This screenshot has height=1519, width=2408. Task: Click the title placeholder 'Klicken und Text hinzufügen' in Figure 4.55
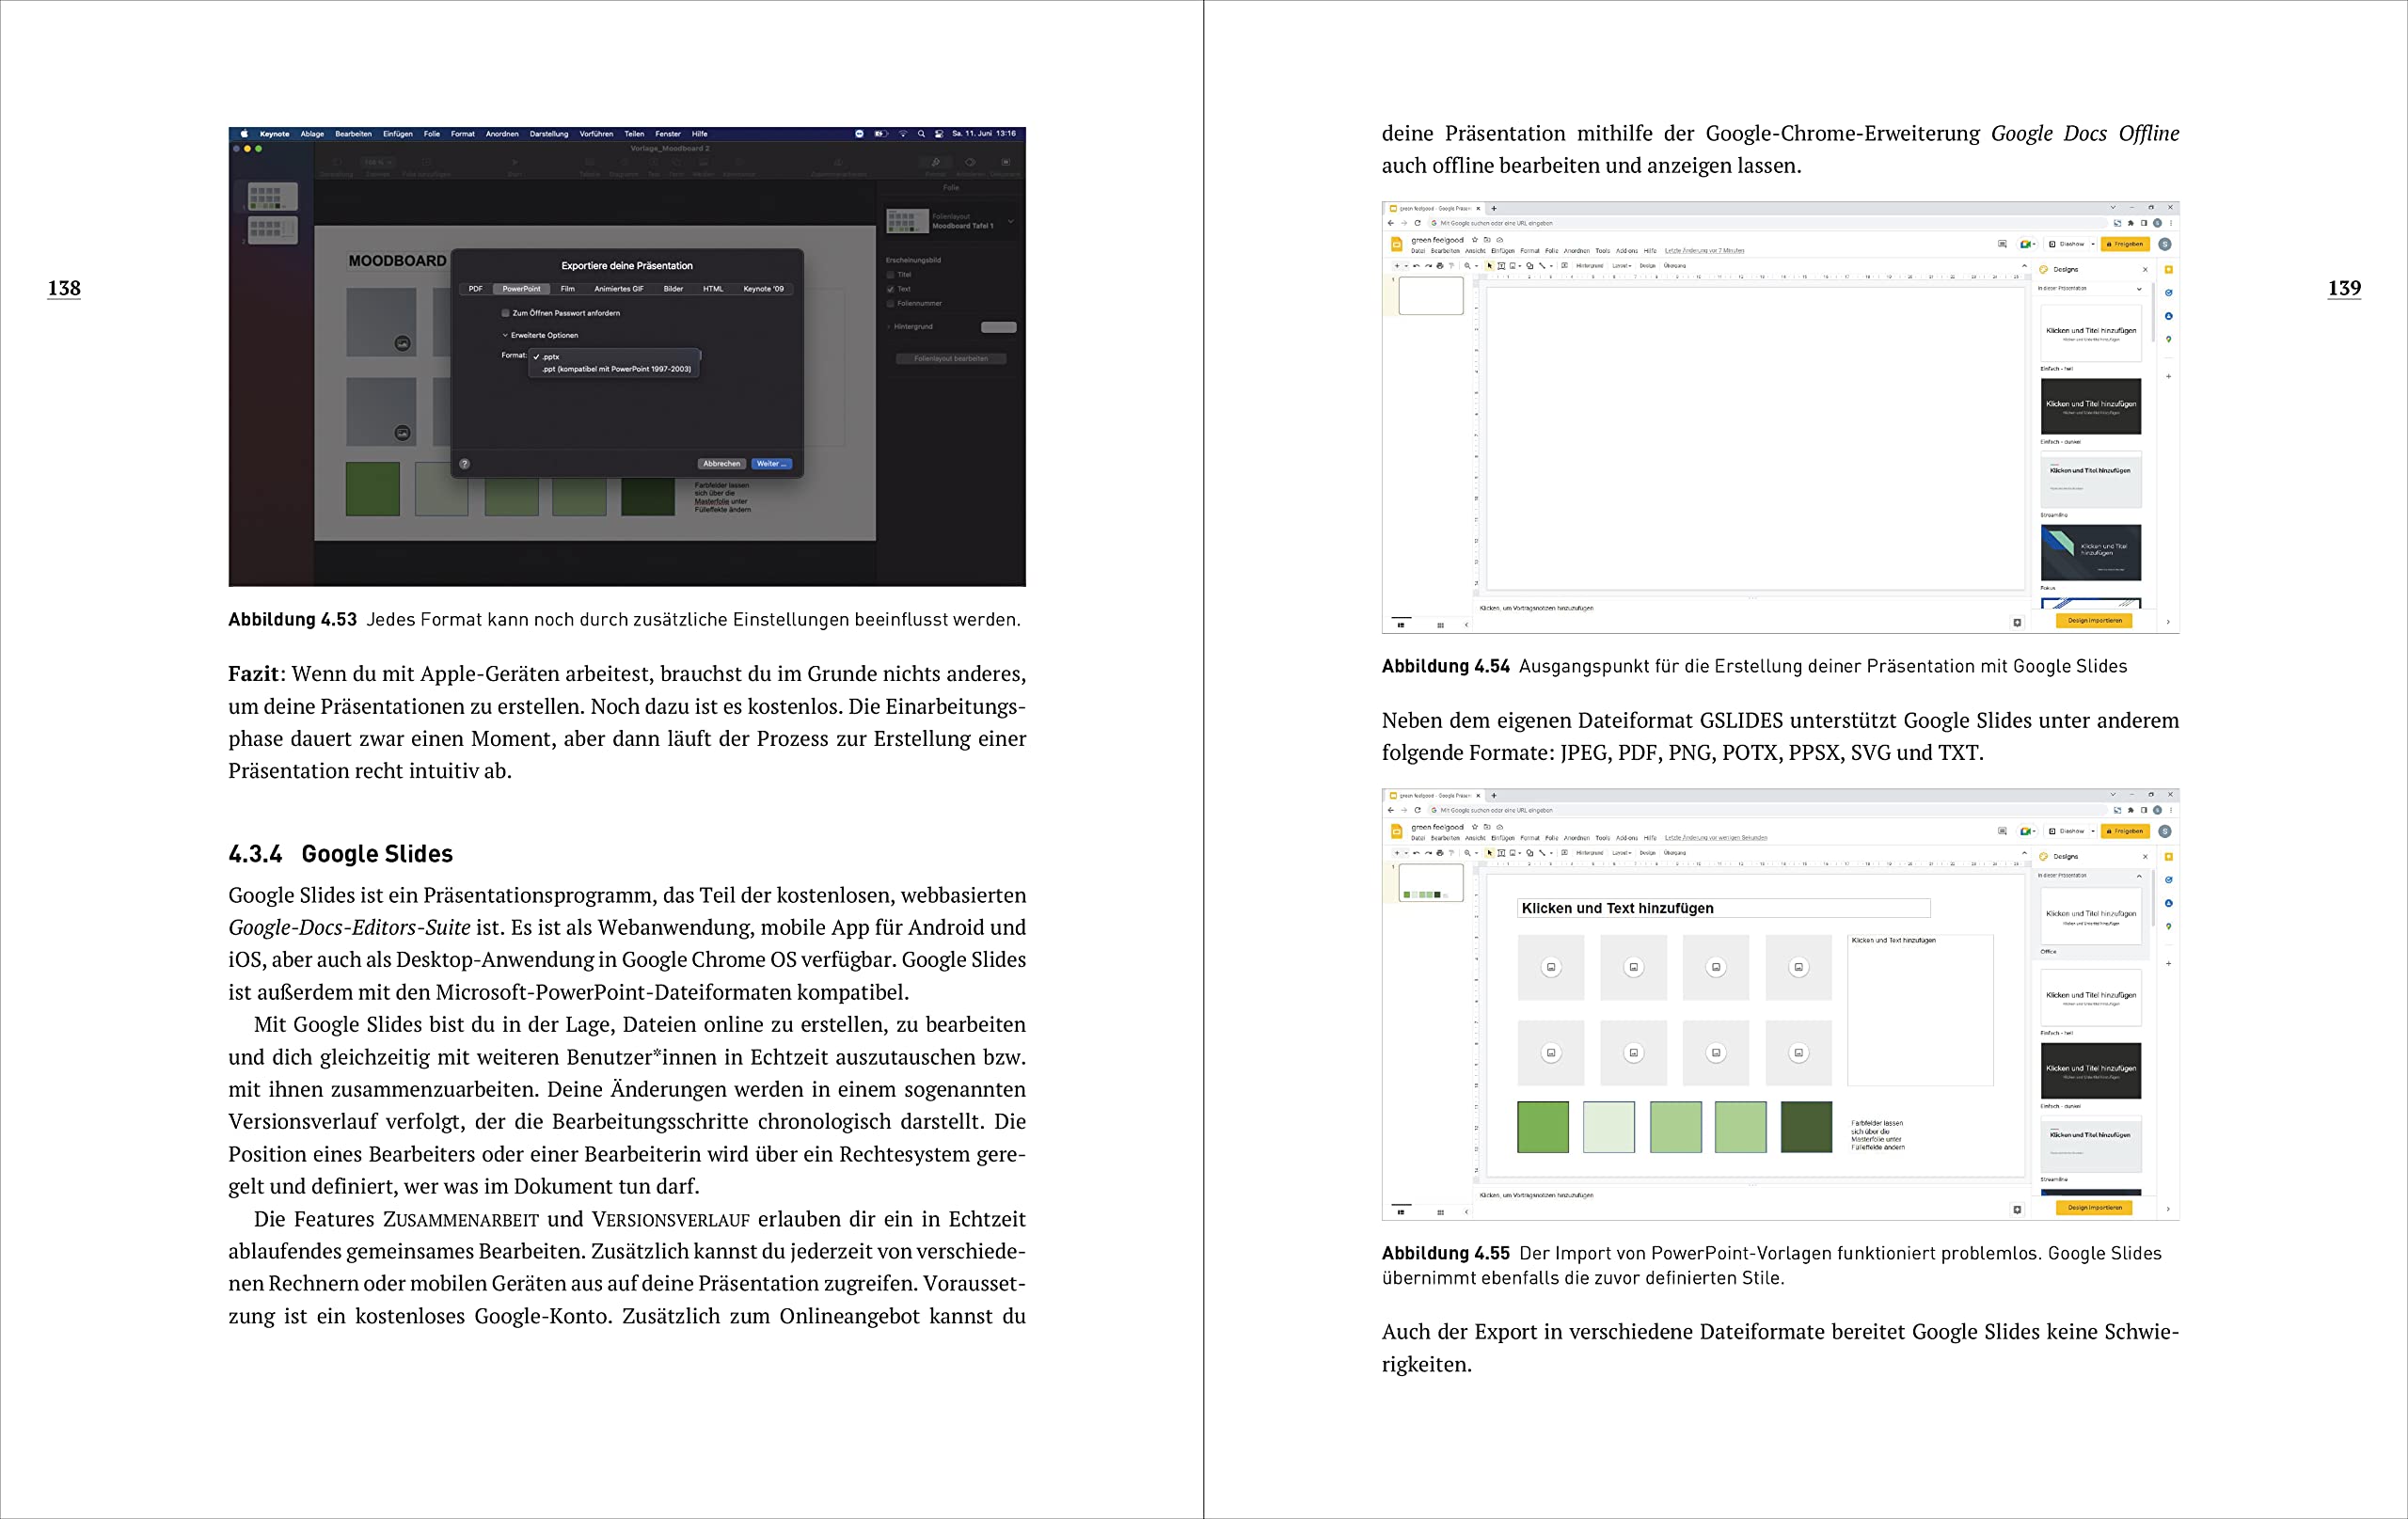[x=1723, y=908]
